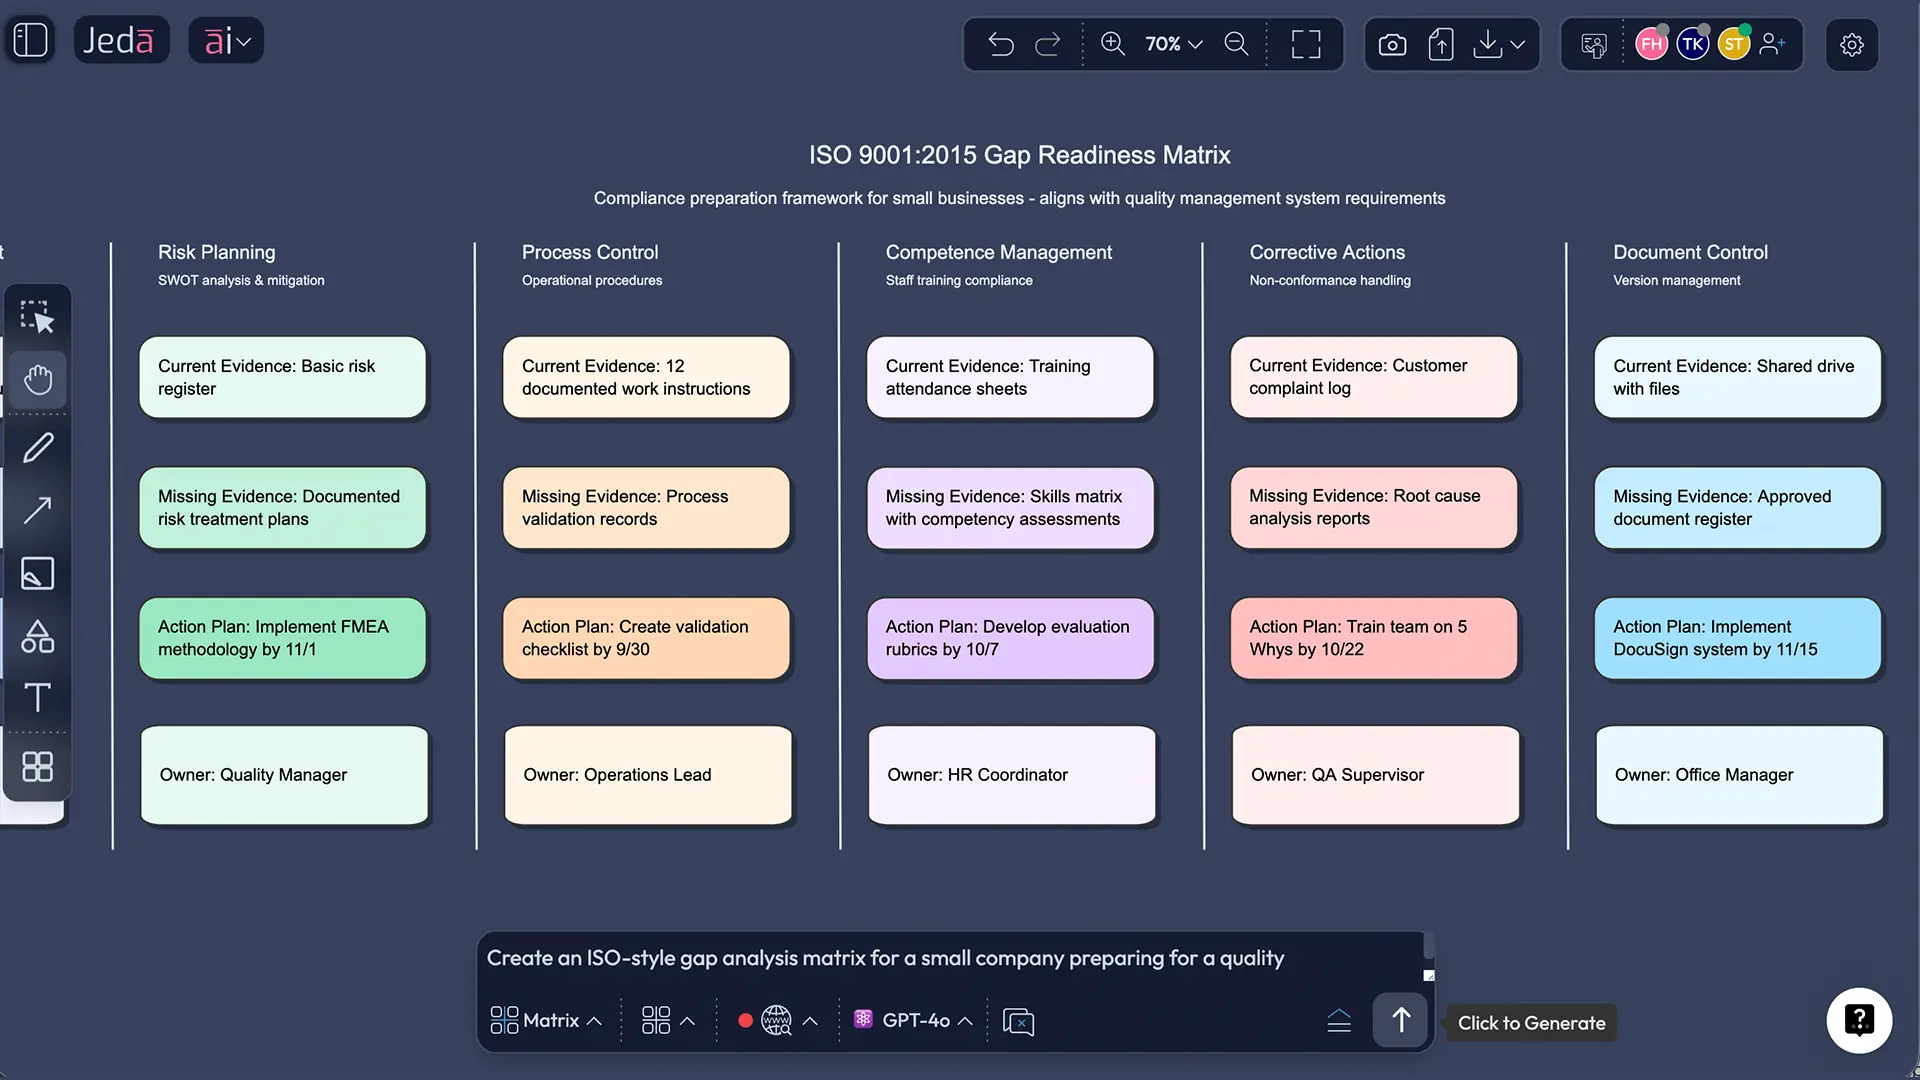Image resolution: width=1920 pixels, height=1080 pixels.
Task: Open the download options menu
Action: (x=1497, y=44)
